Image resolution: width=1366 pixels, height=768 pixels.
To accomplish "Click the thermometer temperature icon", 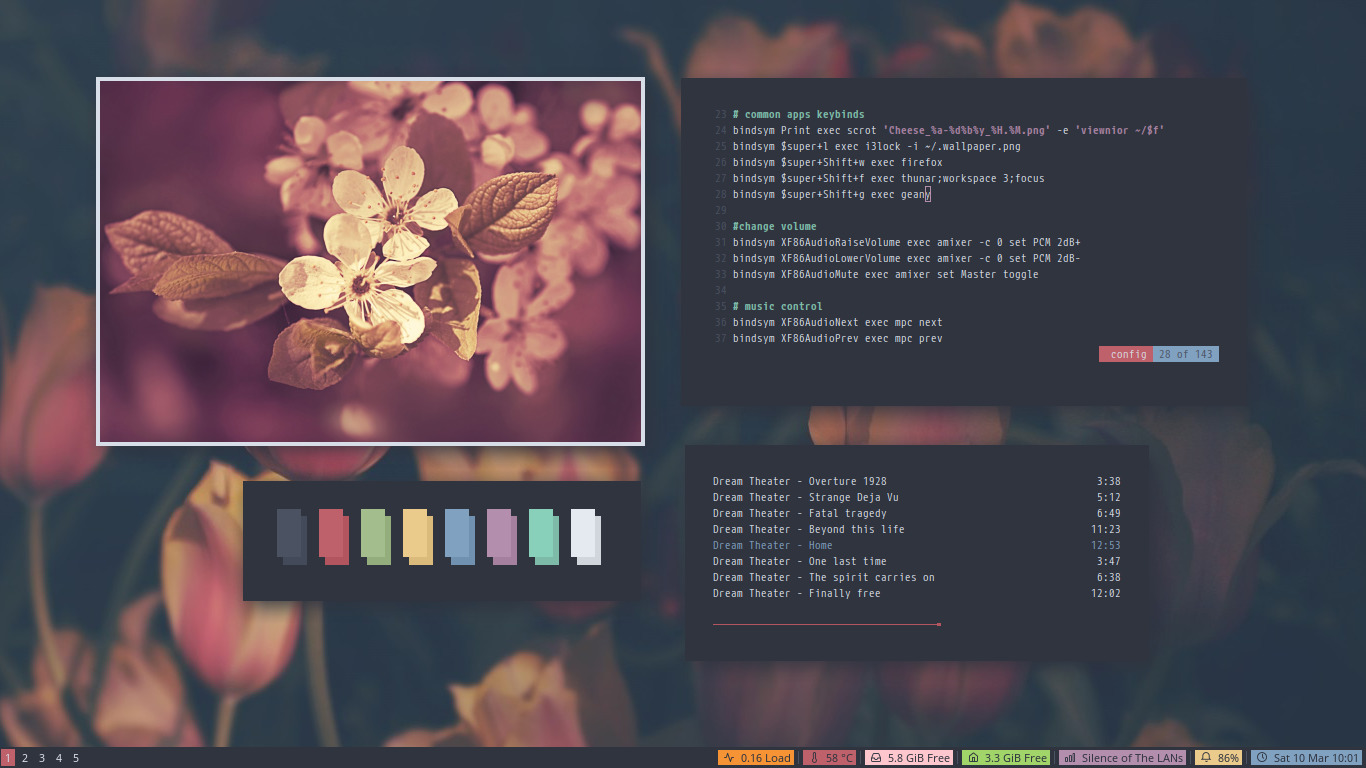I will pyautogui.click(x=819, y=757).
